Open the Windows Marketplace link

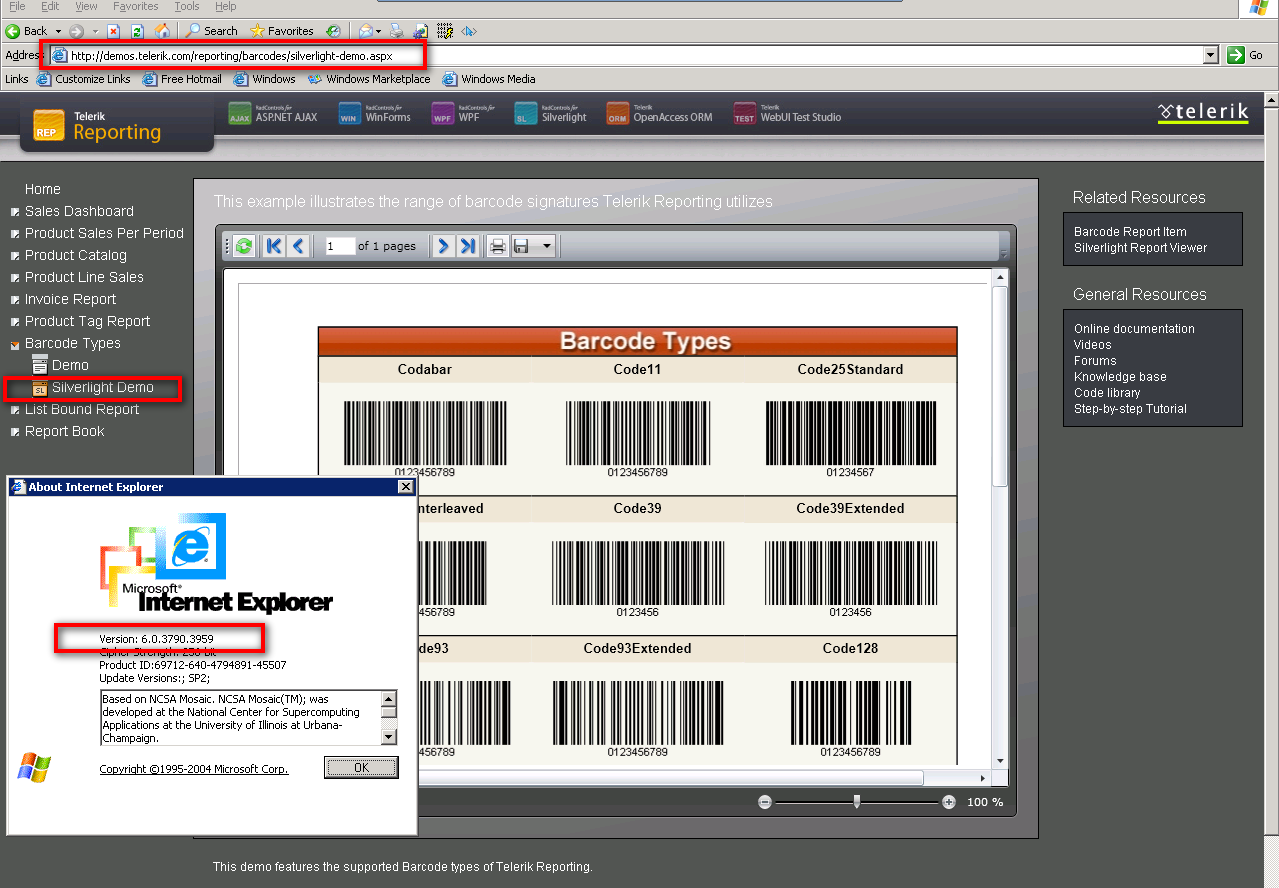coord(369,79)
